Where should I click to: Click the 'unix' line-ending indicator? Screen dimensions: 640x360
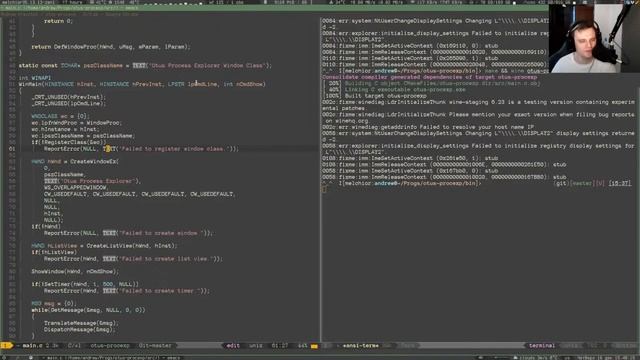pyautogui.click(x=256, y=346)
